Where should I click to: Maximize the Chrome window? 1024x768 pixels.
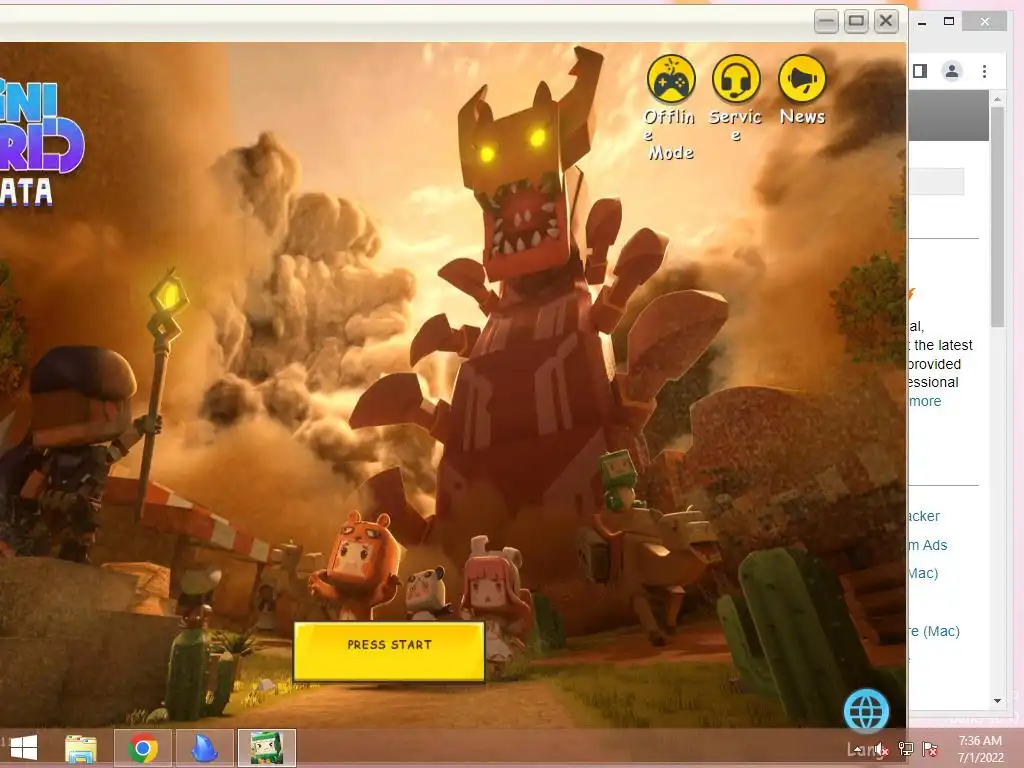pyautogui.click(x=949, y=22)
